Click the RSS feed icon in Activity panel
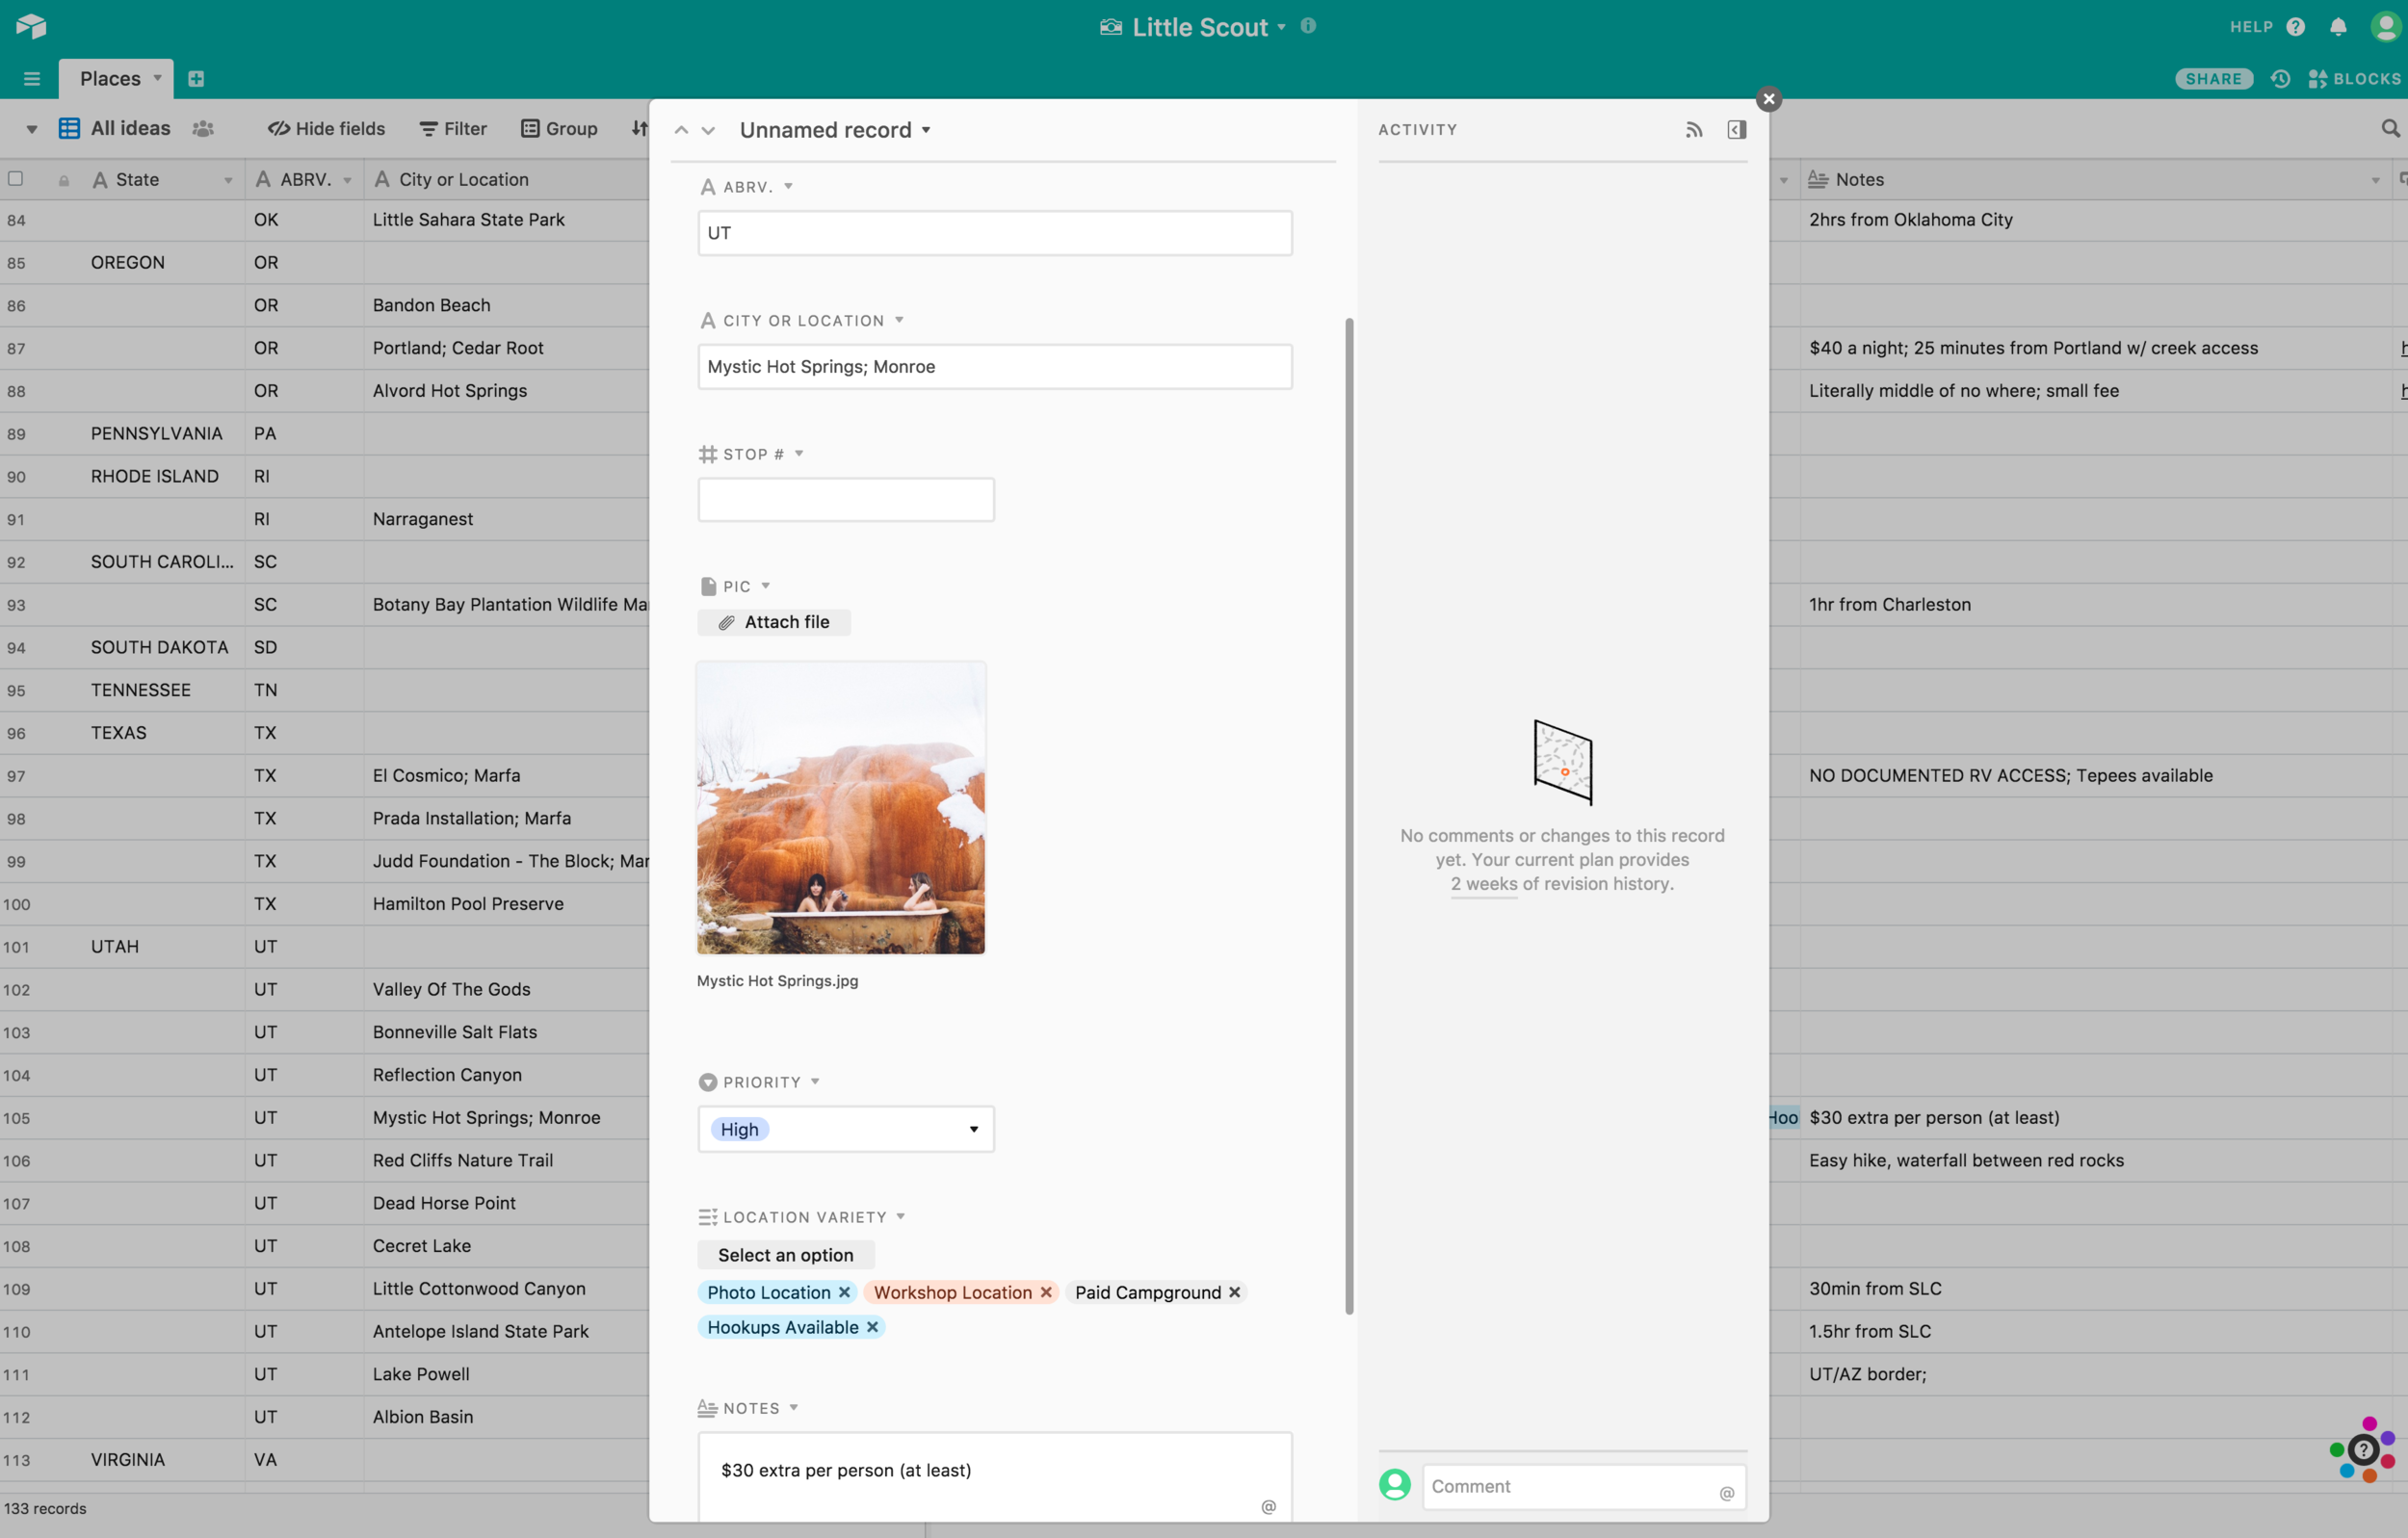Image resolution: width=2408 pixels, height=1538 pixels. [1693, 130]
